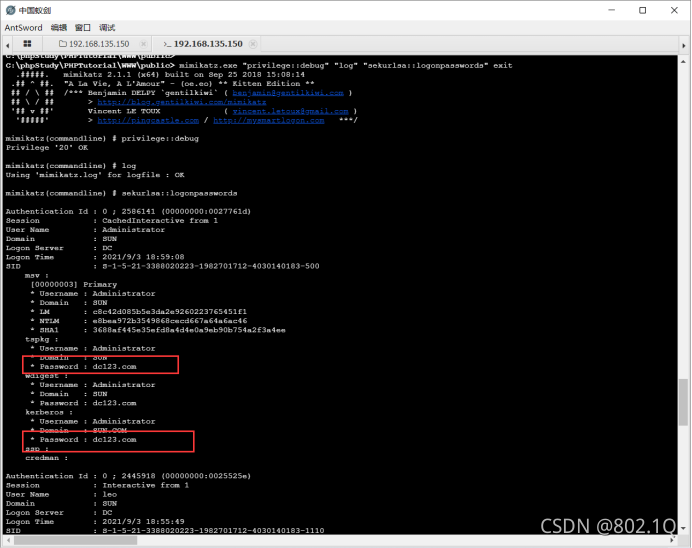This screenshot has width=692, height=548.
Task: Click the home grid icon tab
Action: 27,44
